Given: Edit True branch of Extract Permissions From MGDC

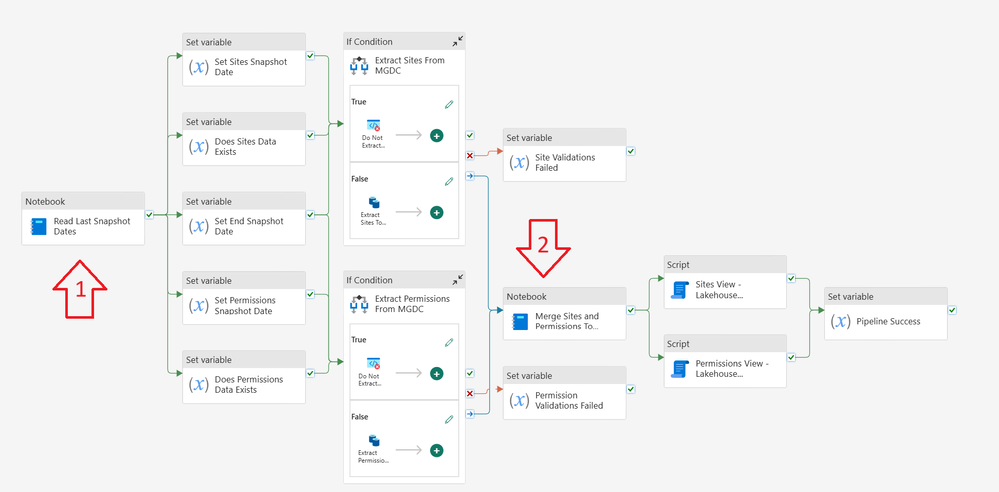Looking at the screenshot, I should coord(449,342).
